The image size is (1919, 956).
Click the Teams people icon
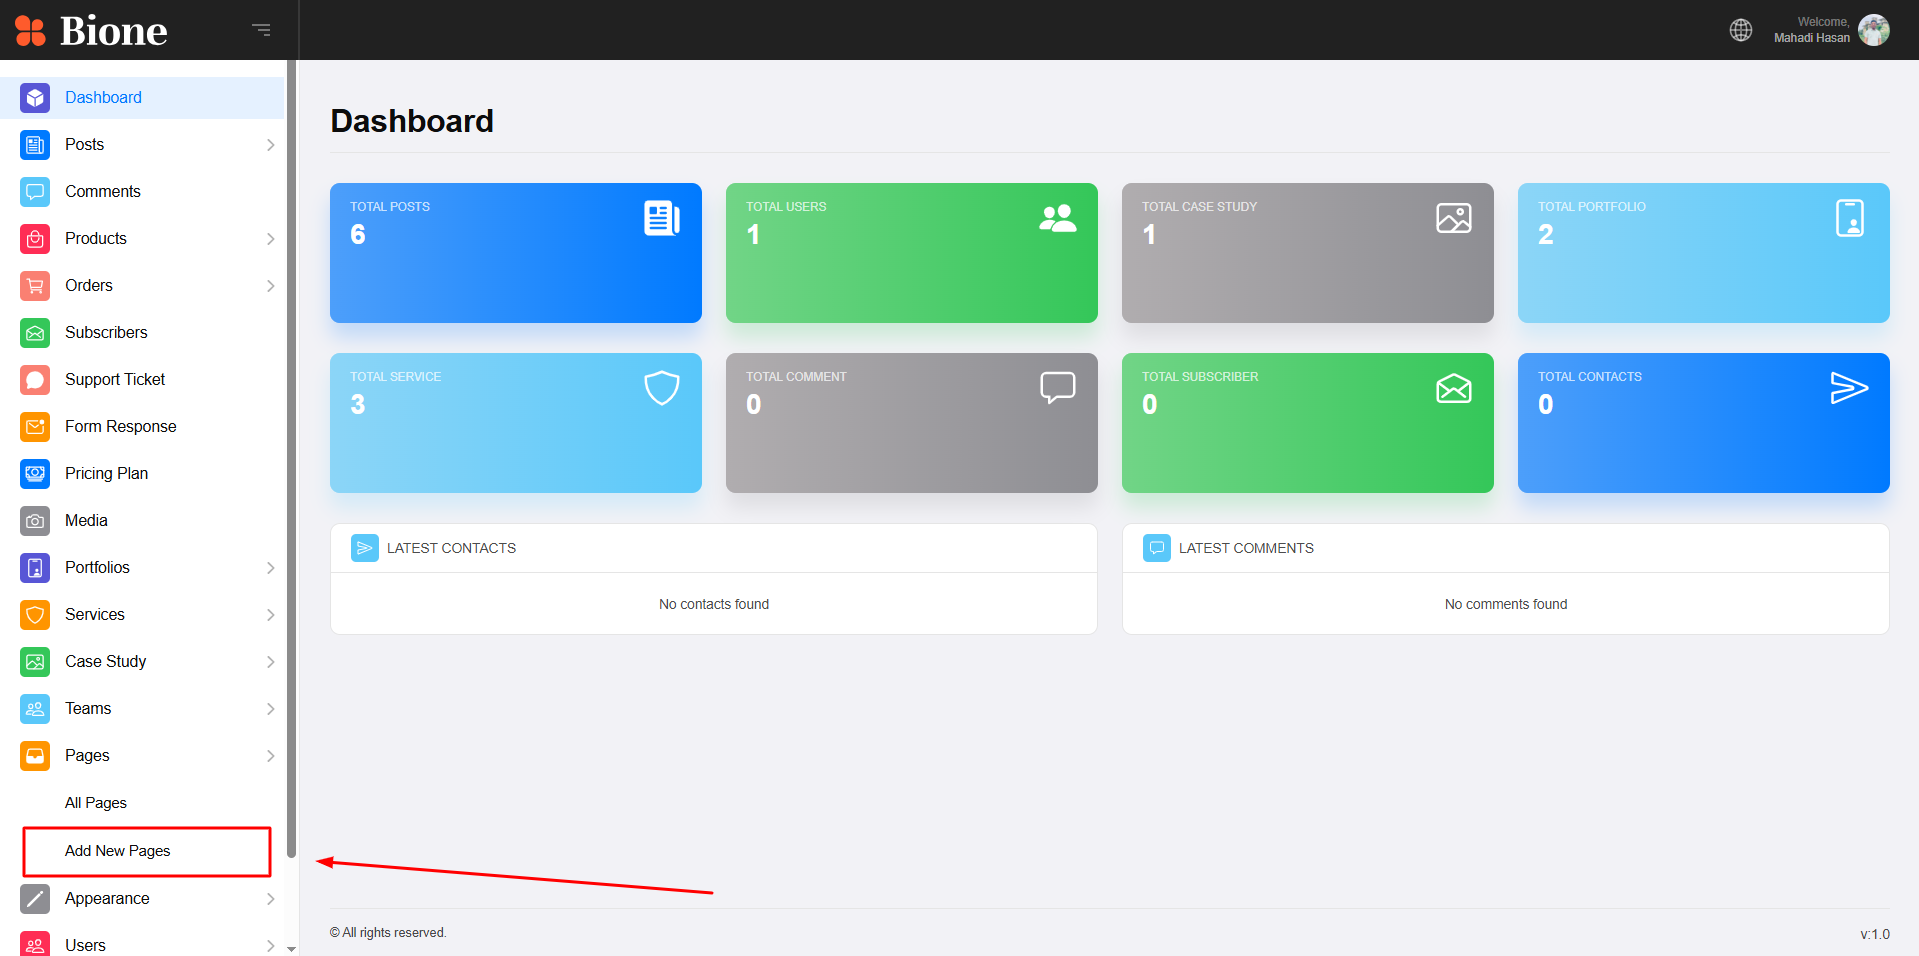35,709
